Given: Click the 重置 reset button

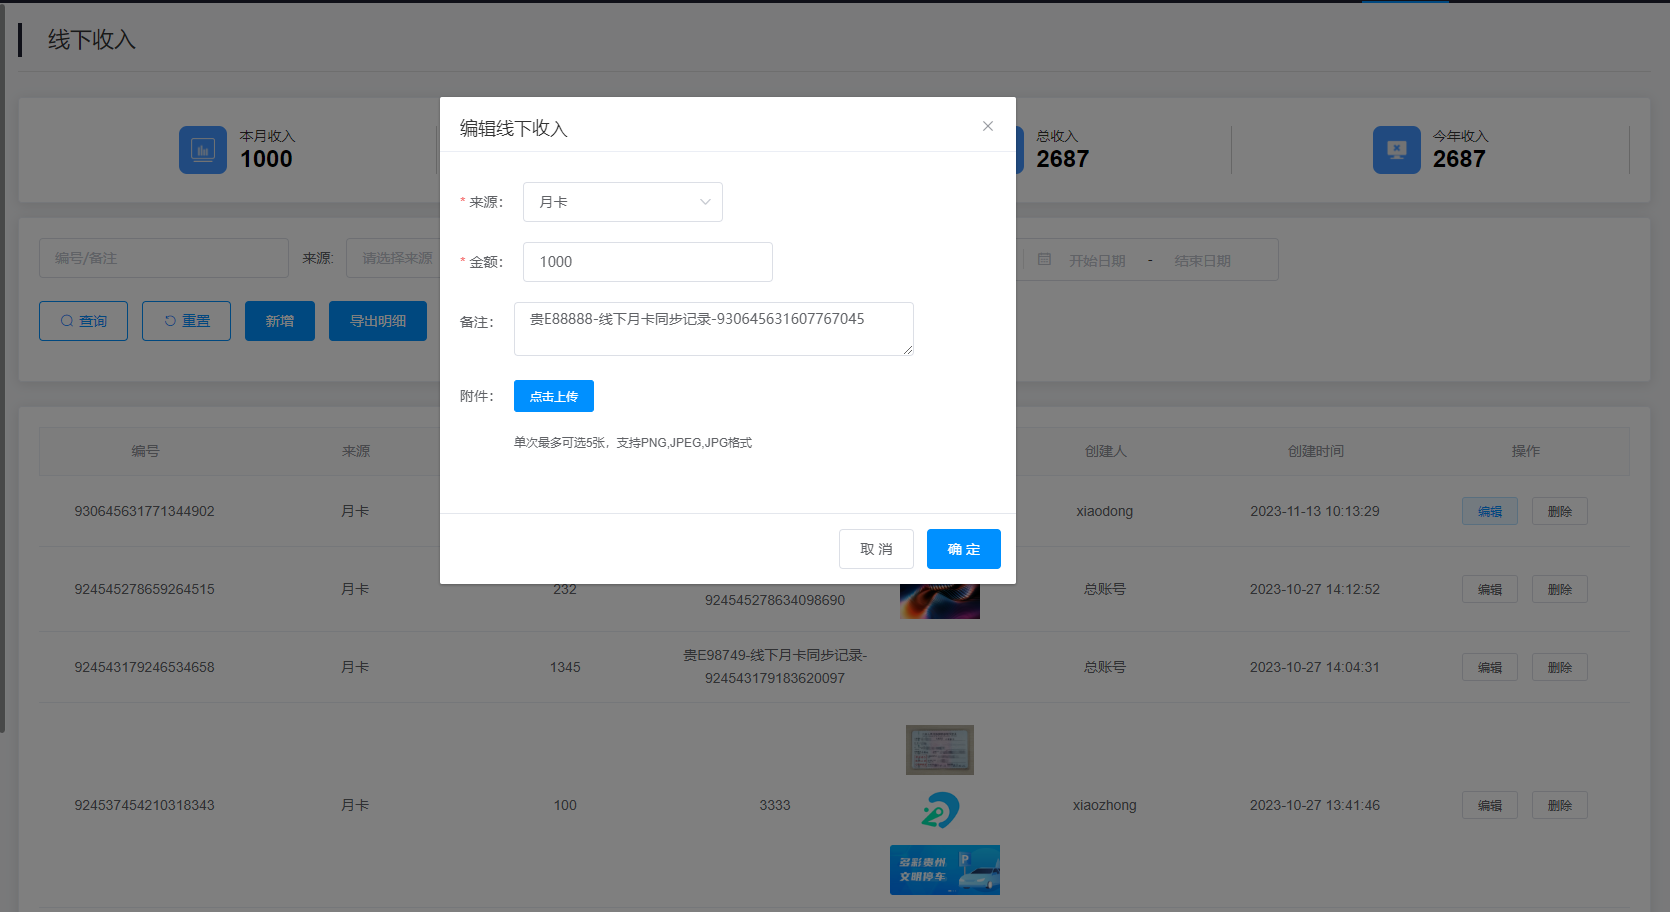Looking at the screenshot, I should point(186,321).
